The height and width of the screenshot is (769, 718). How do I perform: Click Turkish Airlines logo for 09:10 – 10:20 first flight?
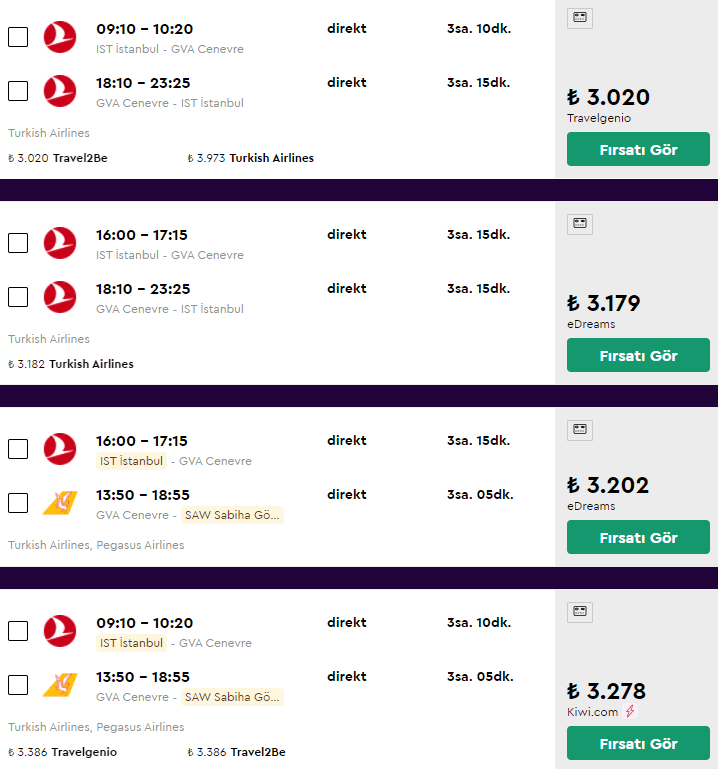pos(60,37)
